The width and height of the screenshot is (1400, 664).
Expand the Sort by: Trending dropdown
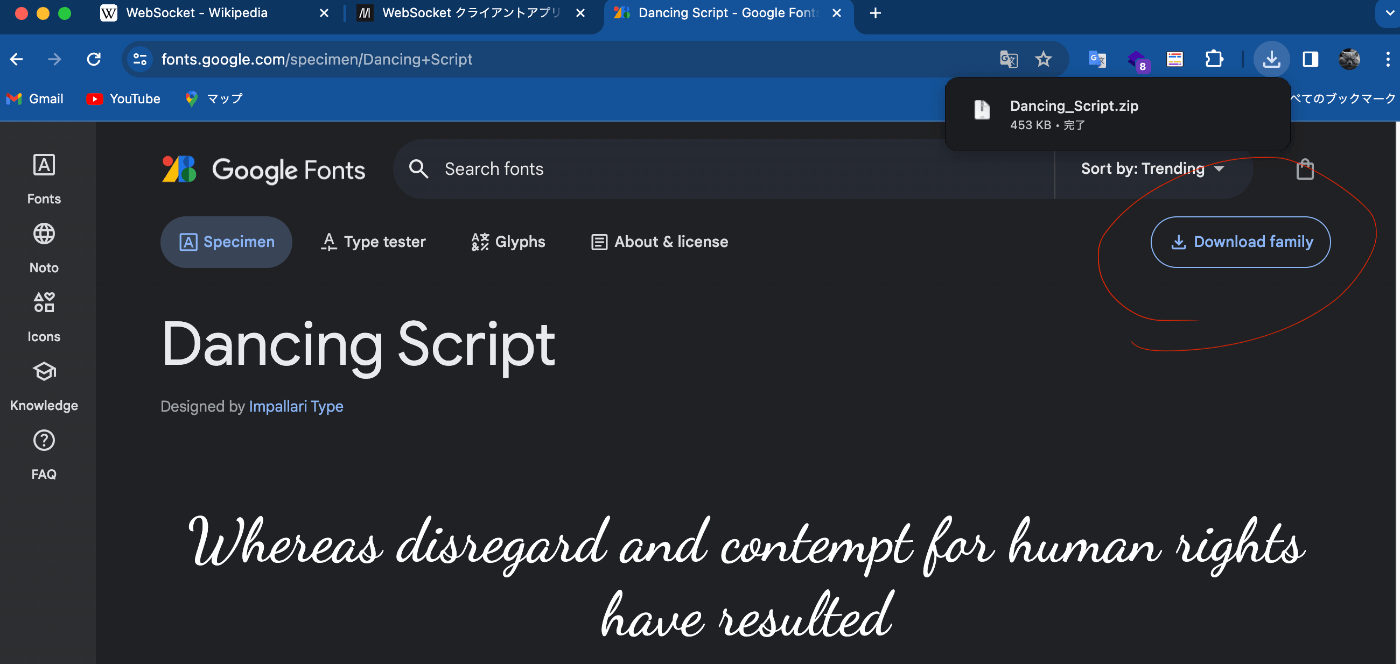click(x=1153, y=169)
